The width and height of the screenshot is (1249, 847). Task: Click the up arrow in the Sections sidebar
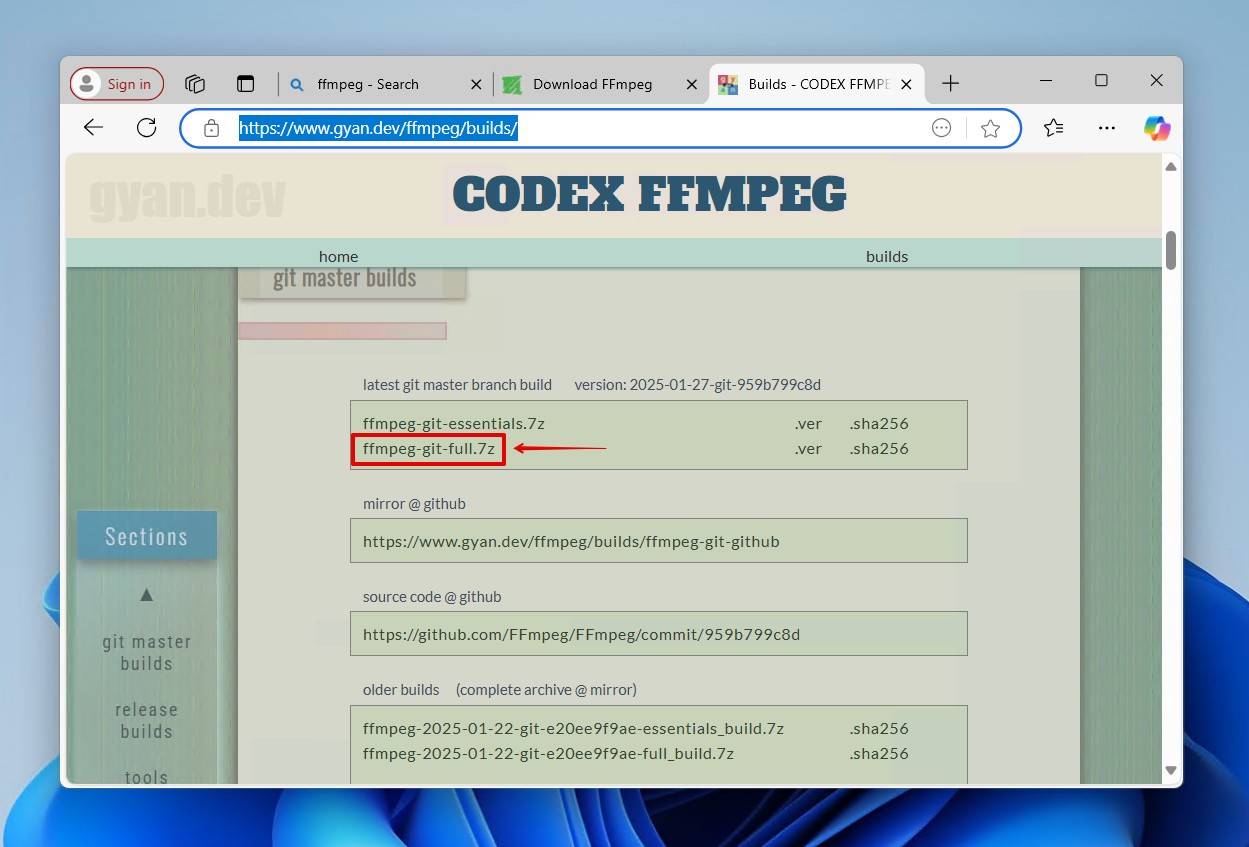(146, 594)
